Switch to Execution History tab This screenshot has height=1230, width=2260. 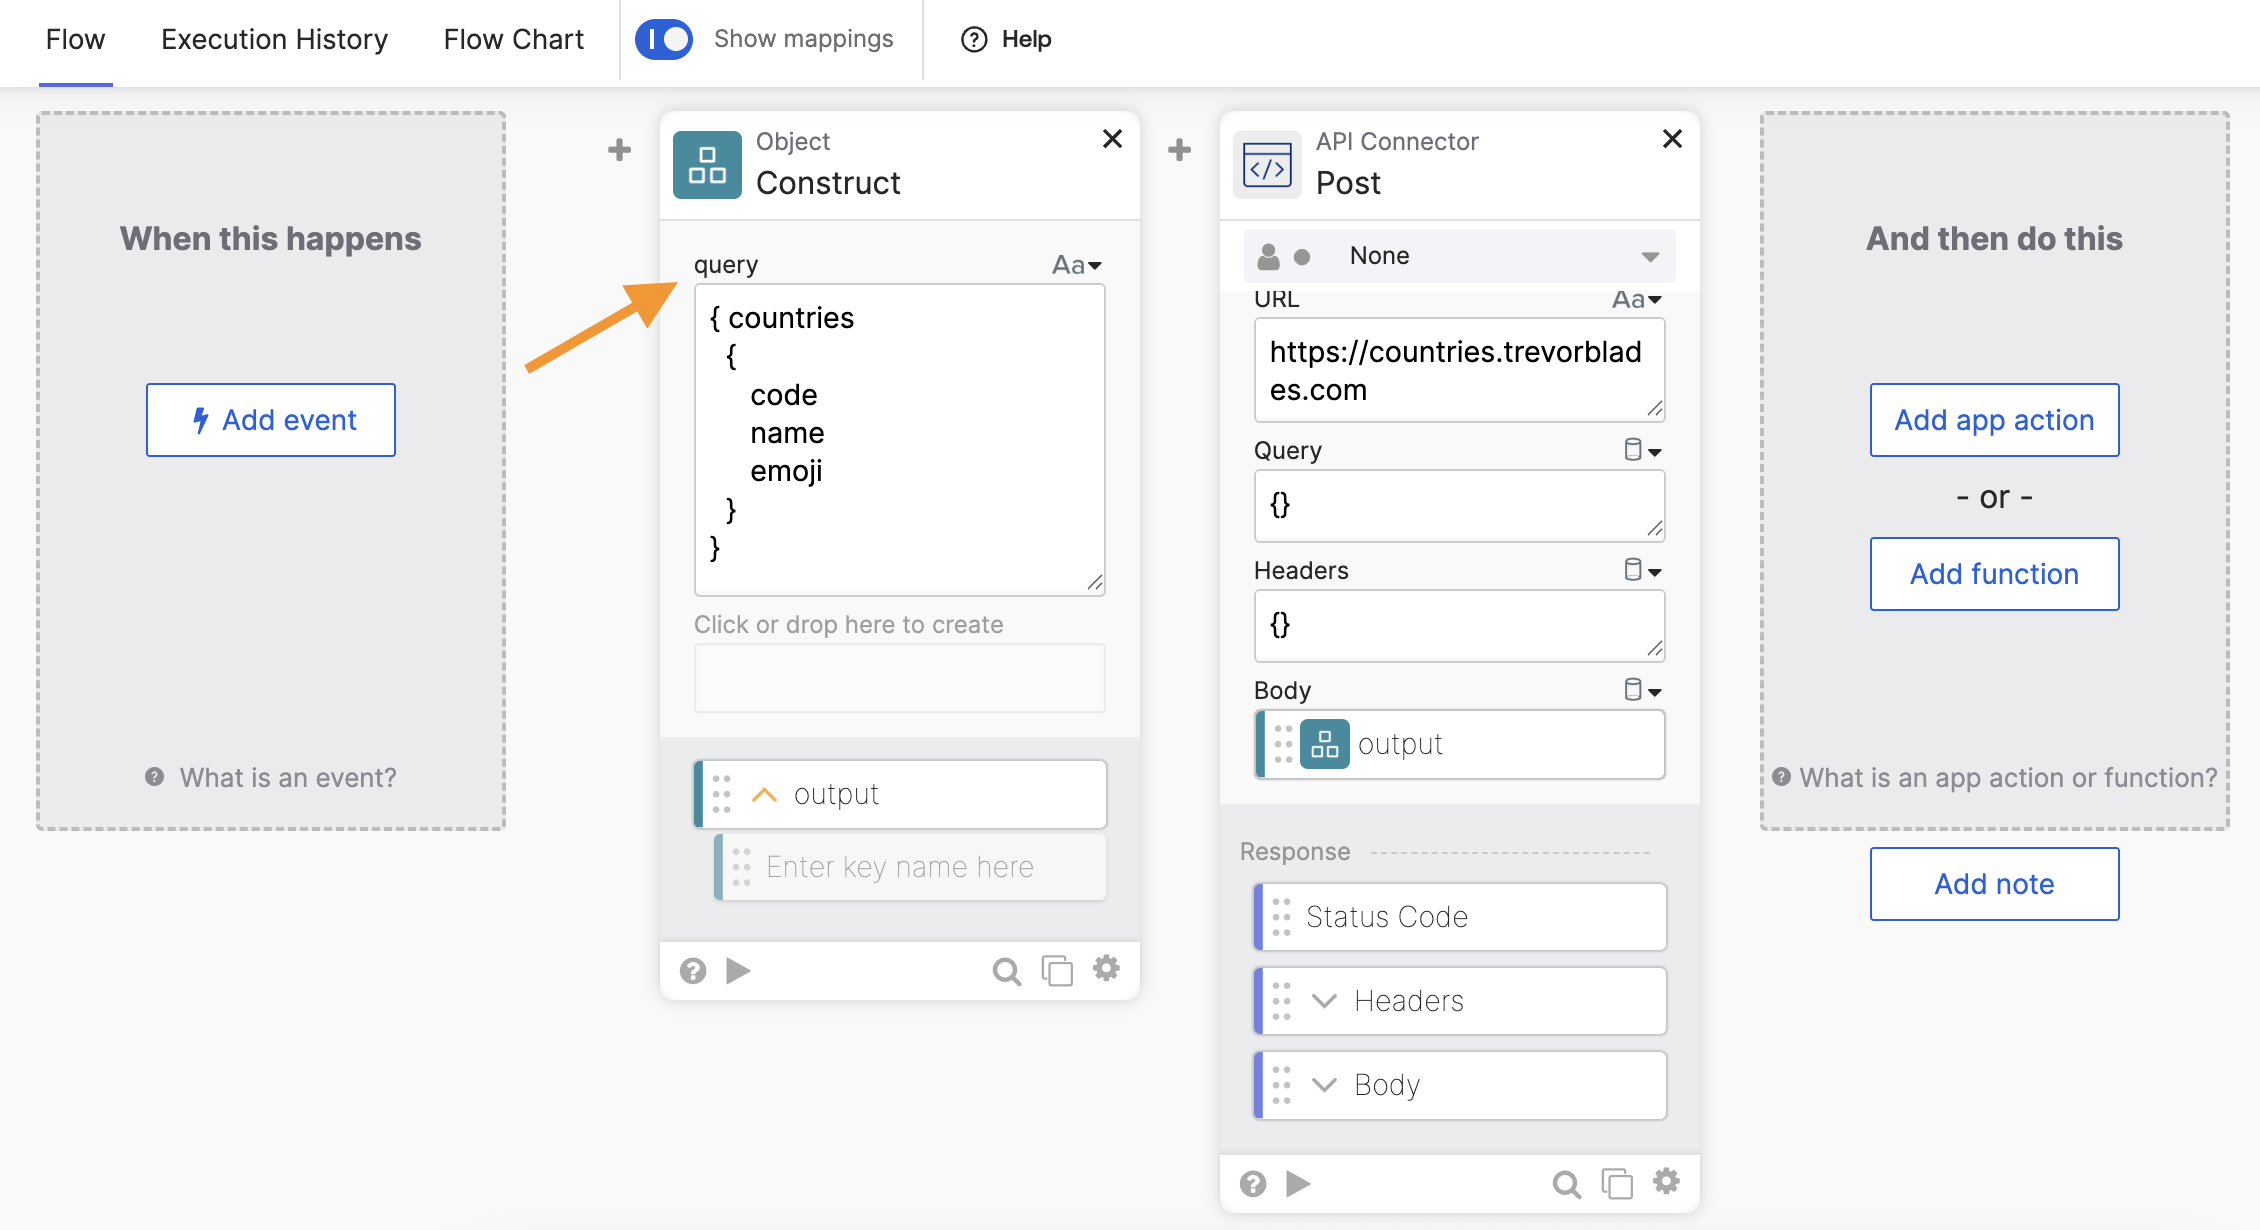tap(274, 39)
